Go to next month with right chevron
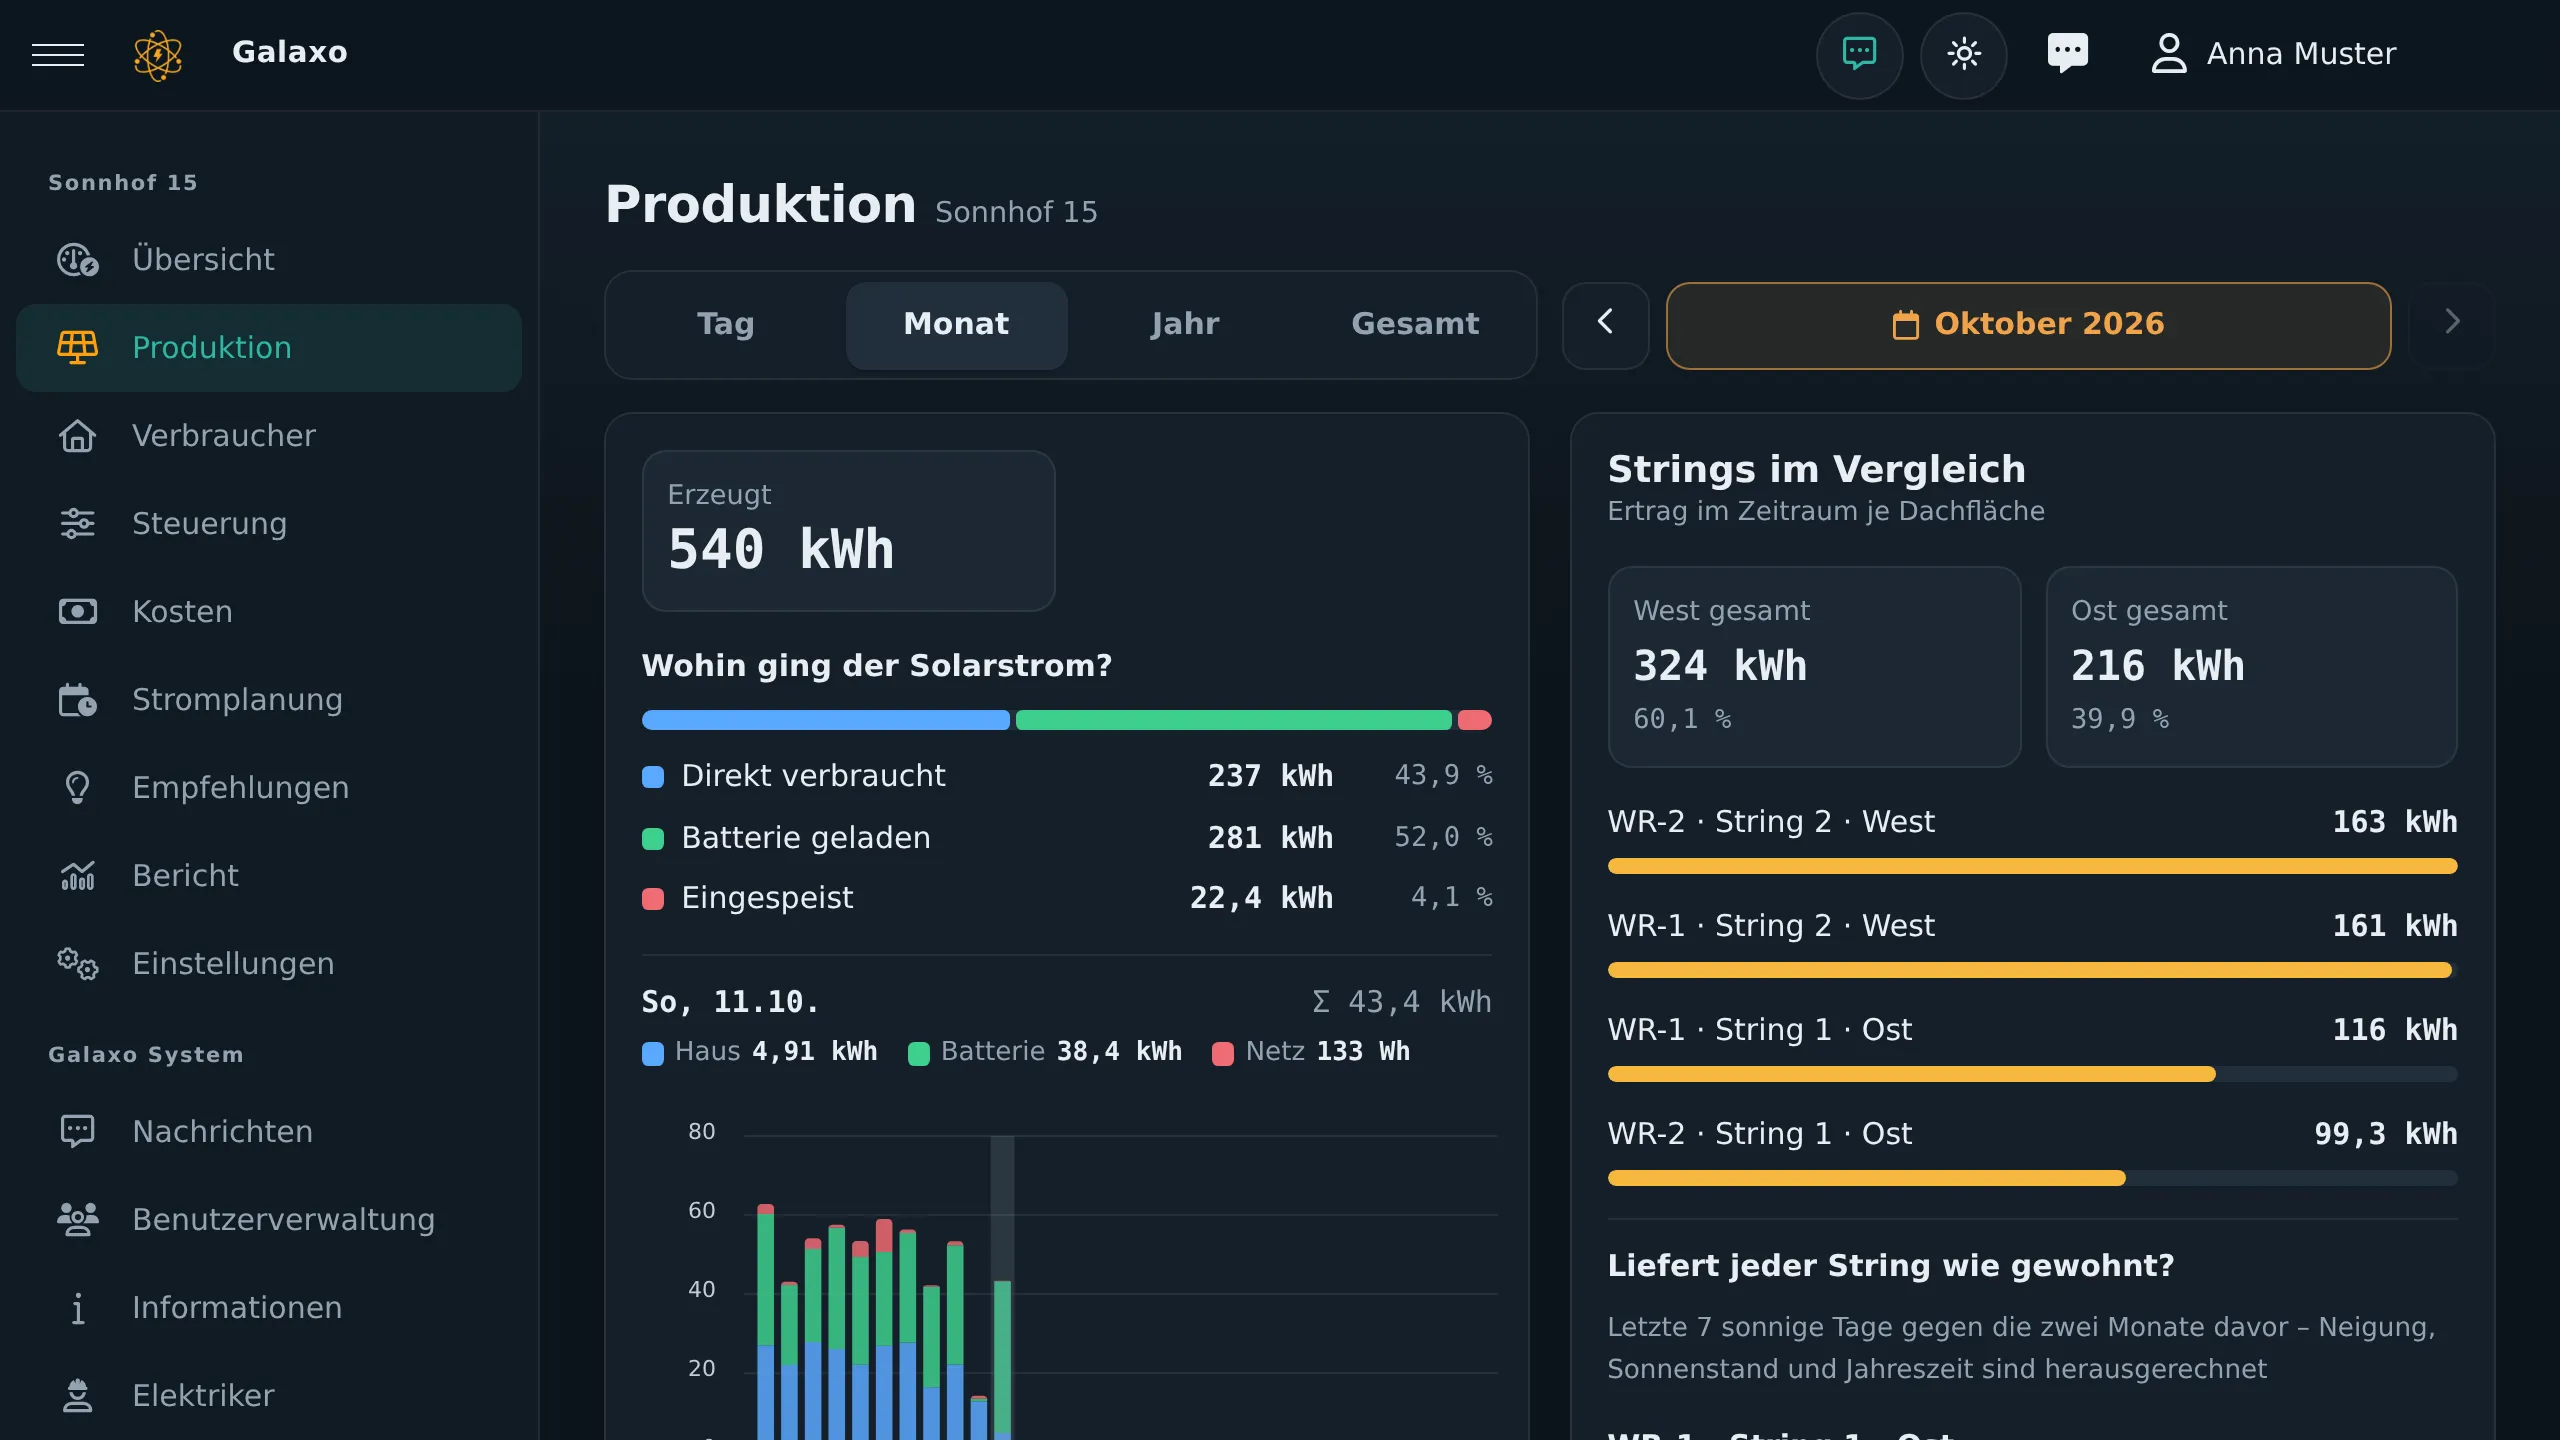This screenshot has width=2560, height=1440. point(2452,325)
